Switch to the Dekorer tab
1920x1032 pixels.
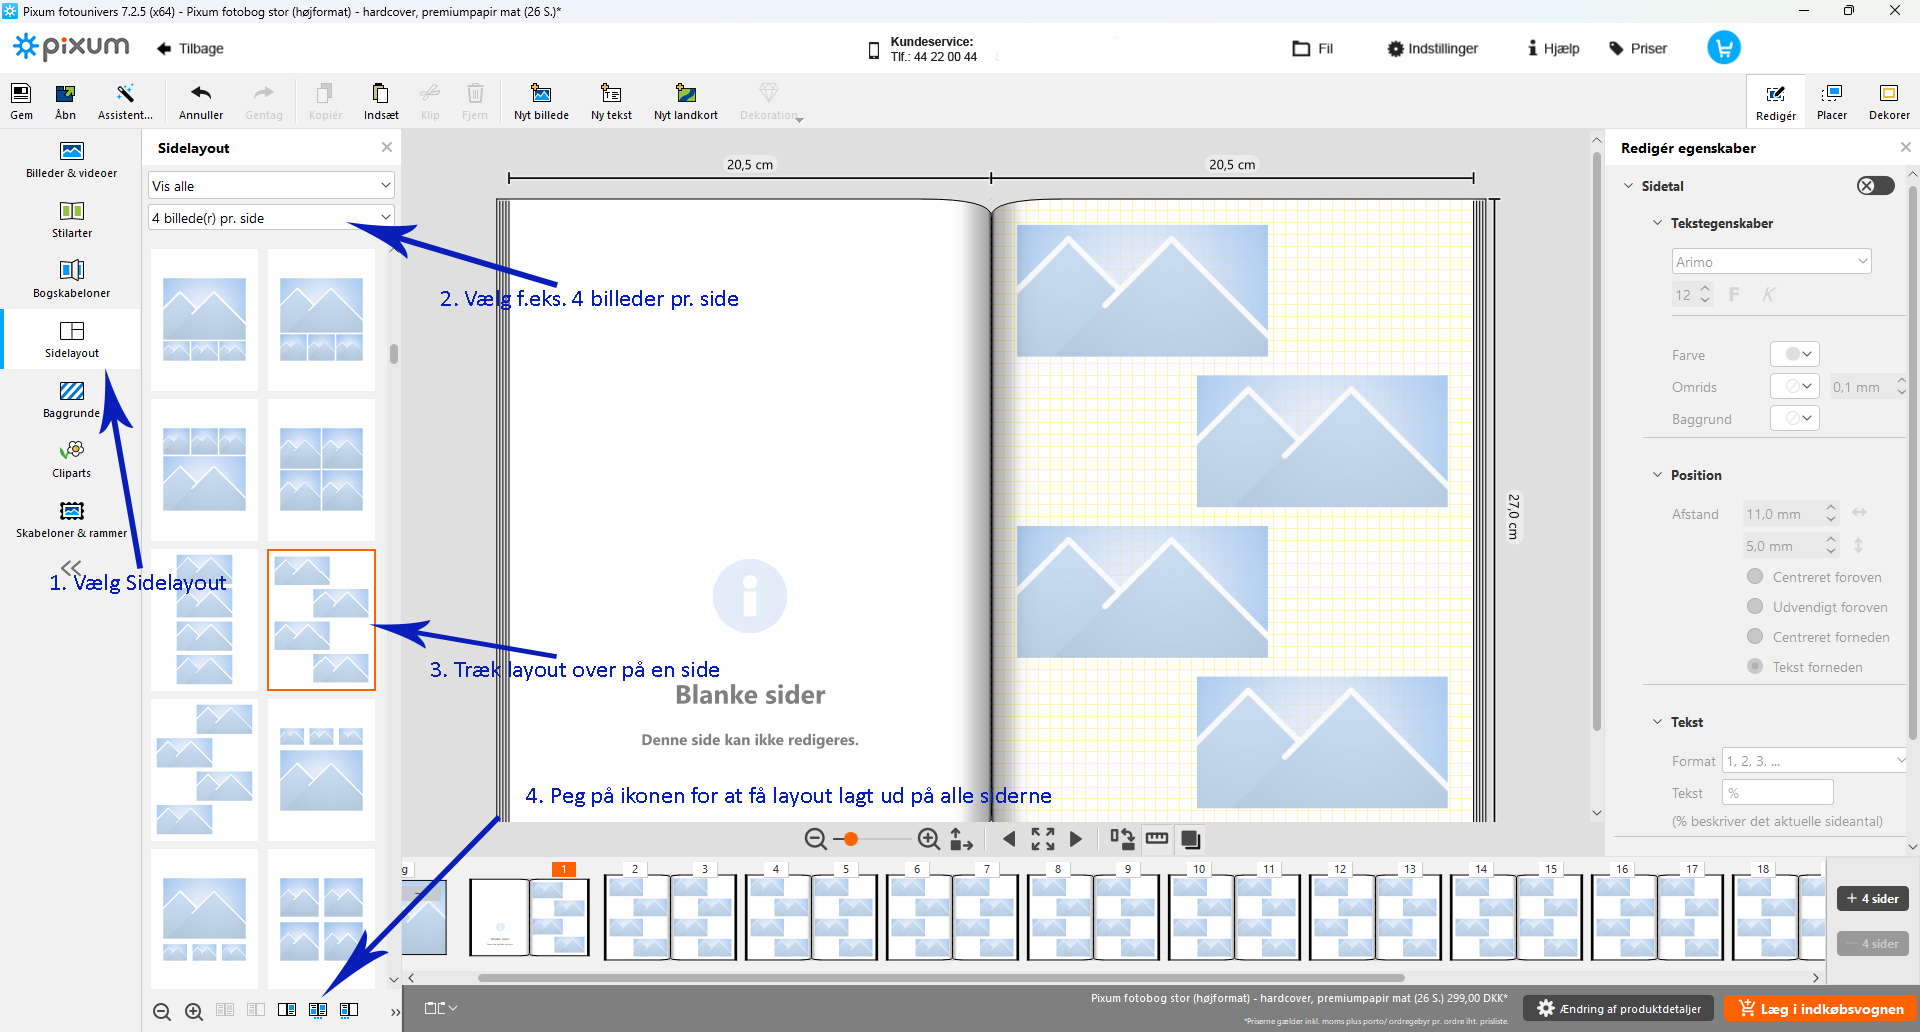tap(1888, 101)
